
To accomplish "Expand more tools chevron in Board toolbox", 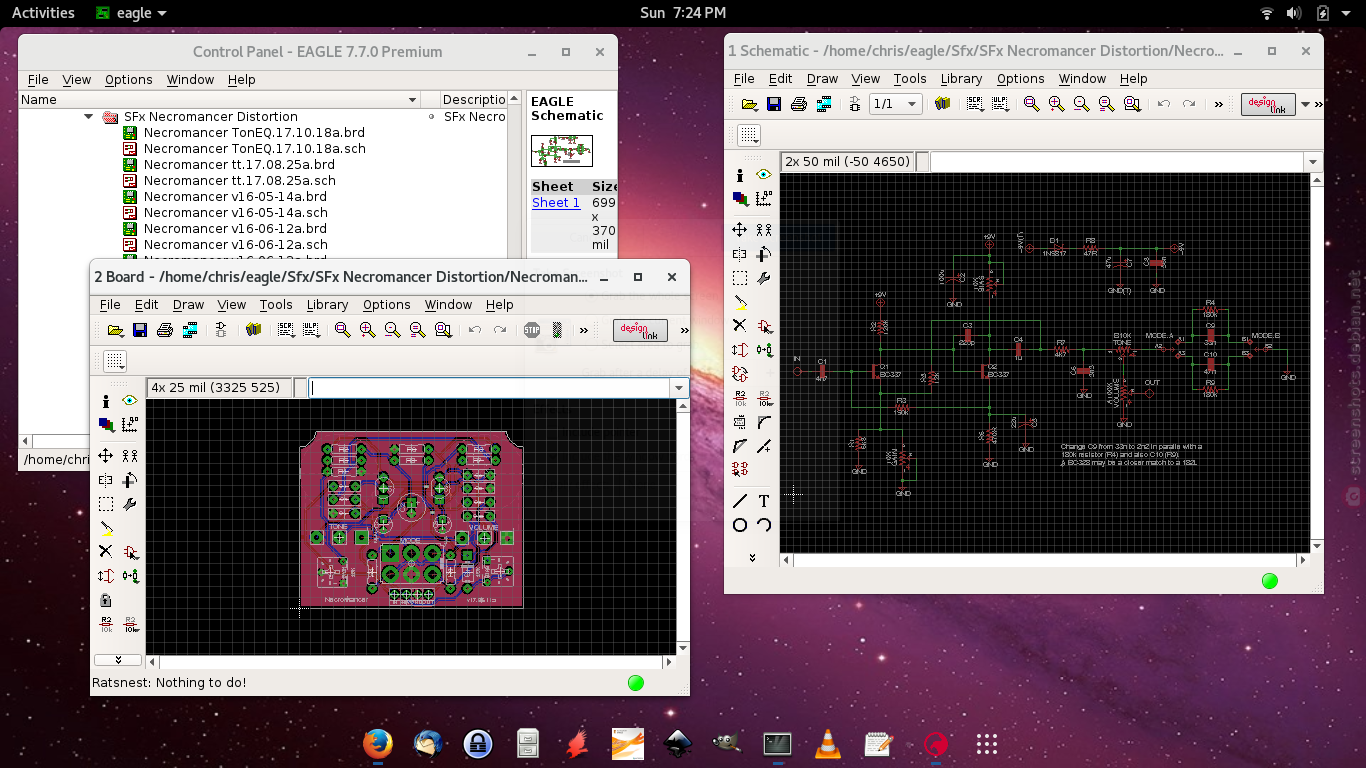I will [118, 660].
